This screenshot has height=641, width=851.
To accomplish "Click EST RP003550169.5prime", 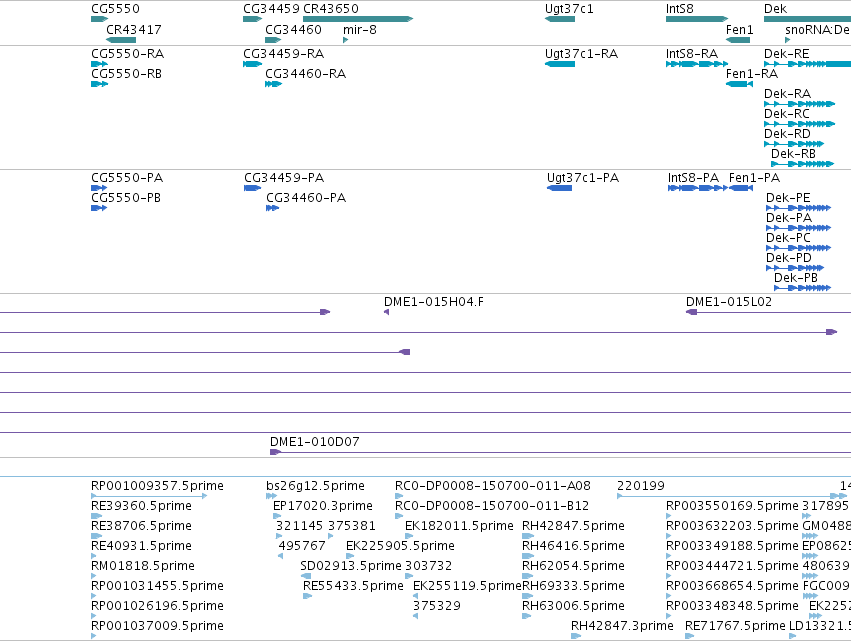I will click(732, 506).
